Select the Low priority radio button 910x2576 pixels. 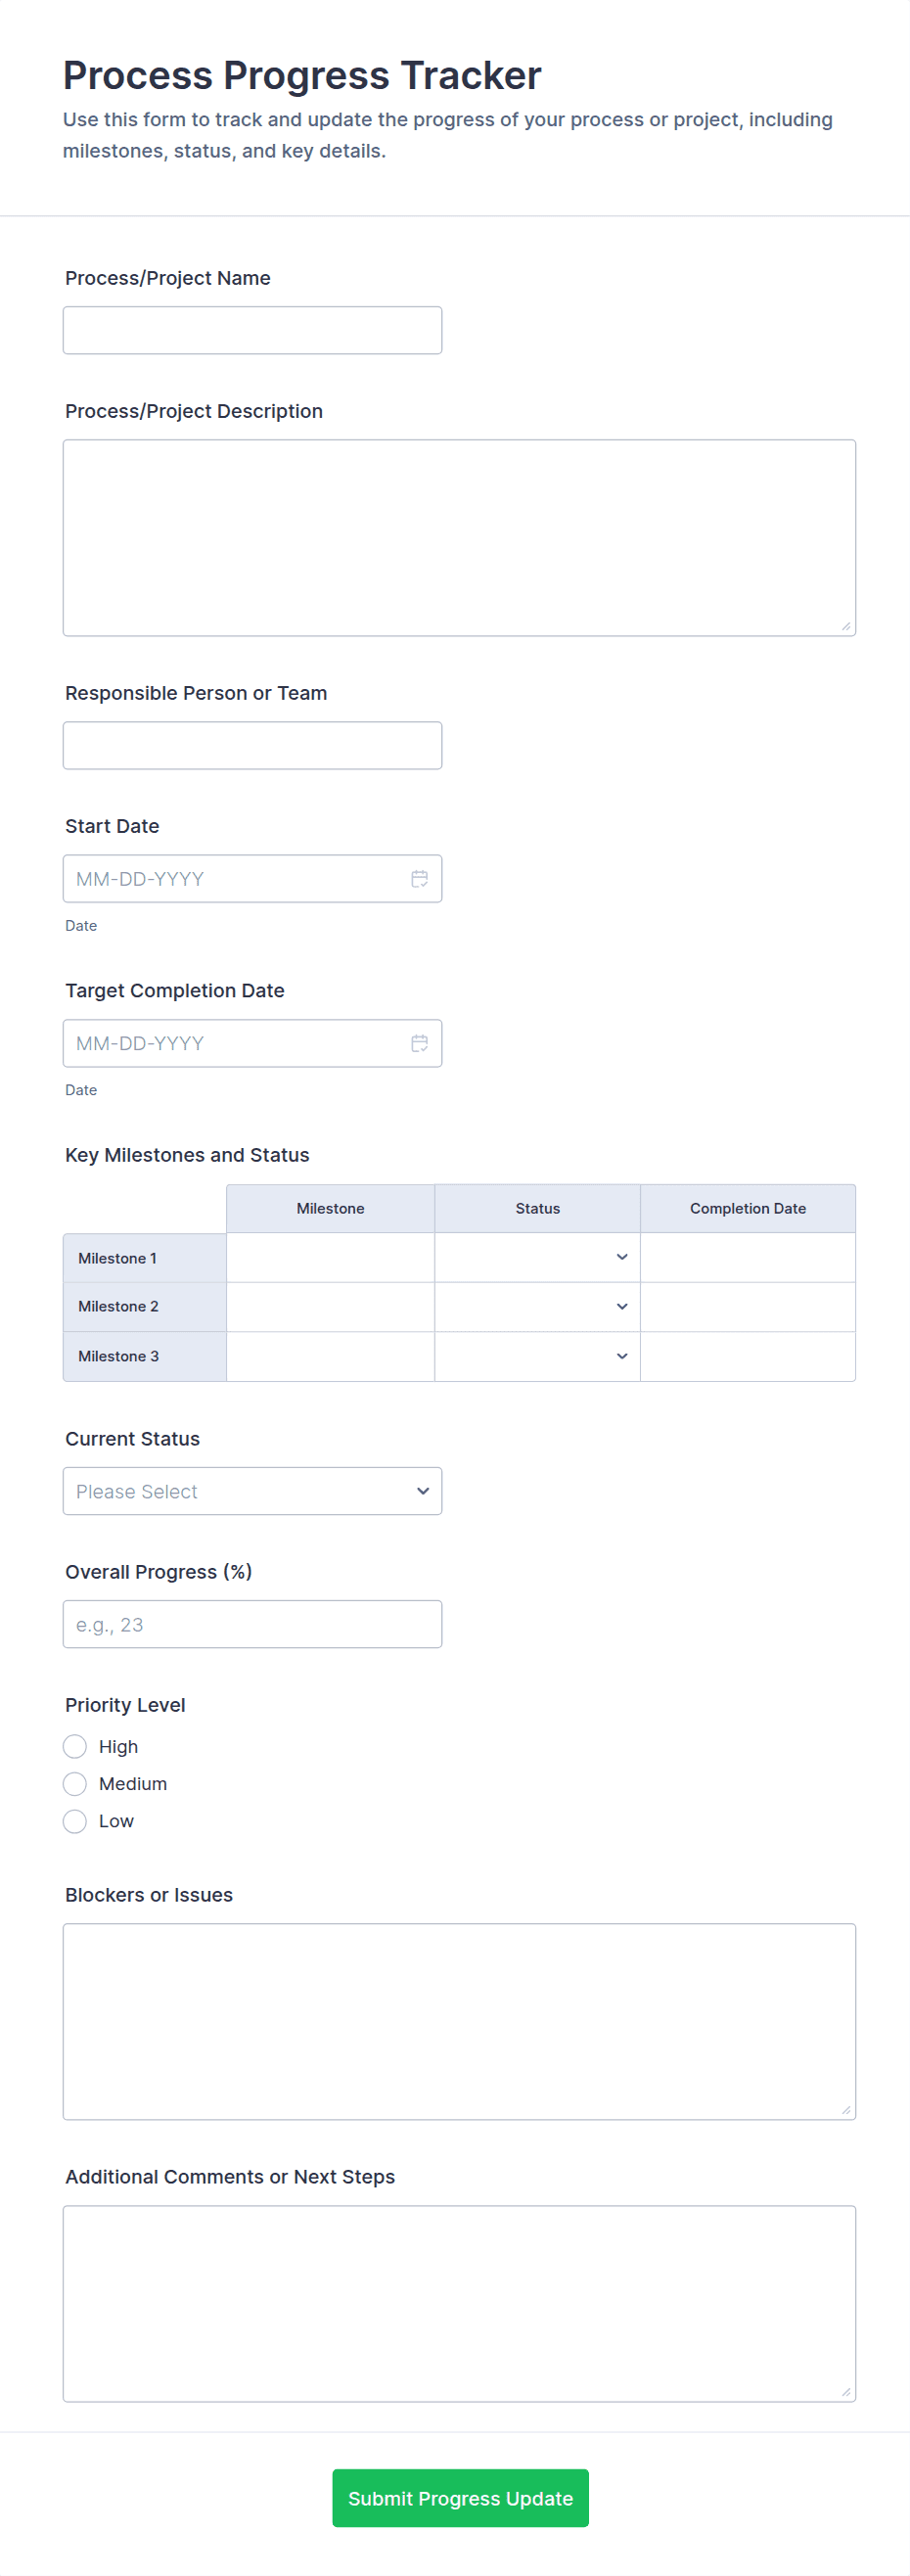pyautogui.click(x=75, y=1820)
